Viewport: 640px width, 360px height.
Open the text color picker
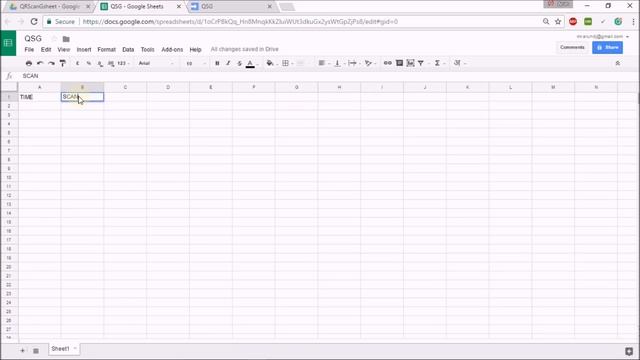click(x=251, y=64)
